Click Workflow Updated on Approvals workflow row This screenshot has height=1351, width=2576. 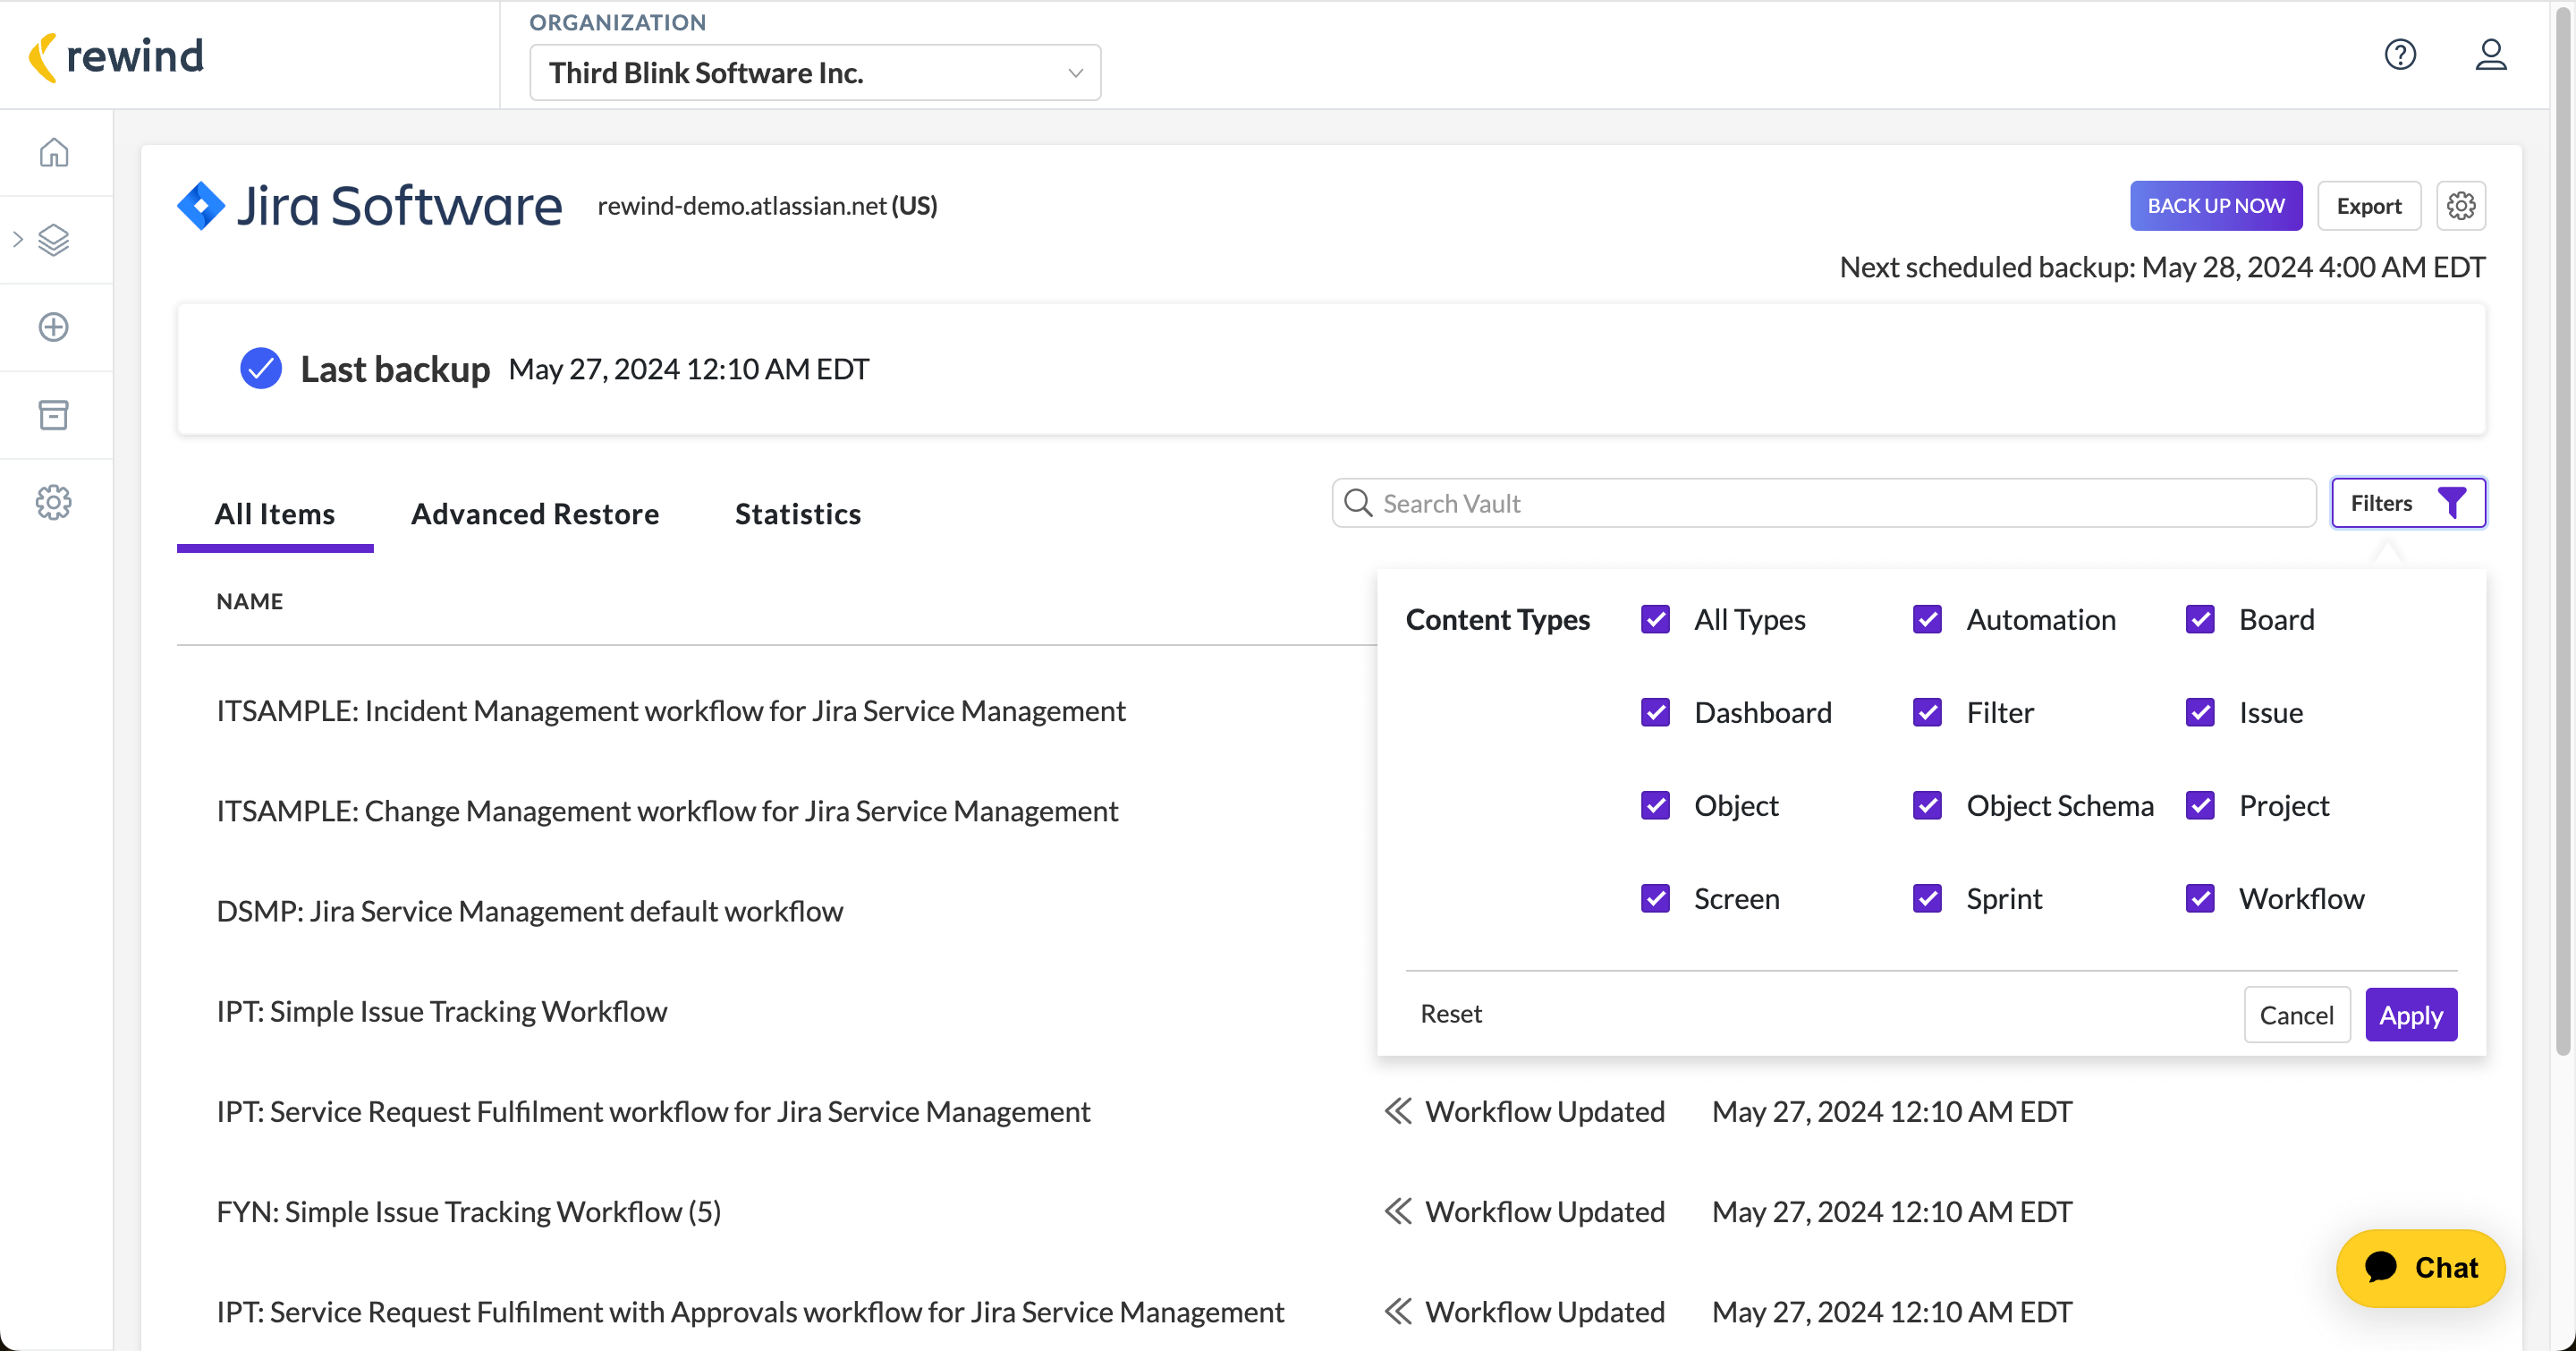click(1545, 1311)
